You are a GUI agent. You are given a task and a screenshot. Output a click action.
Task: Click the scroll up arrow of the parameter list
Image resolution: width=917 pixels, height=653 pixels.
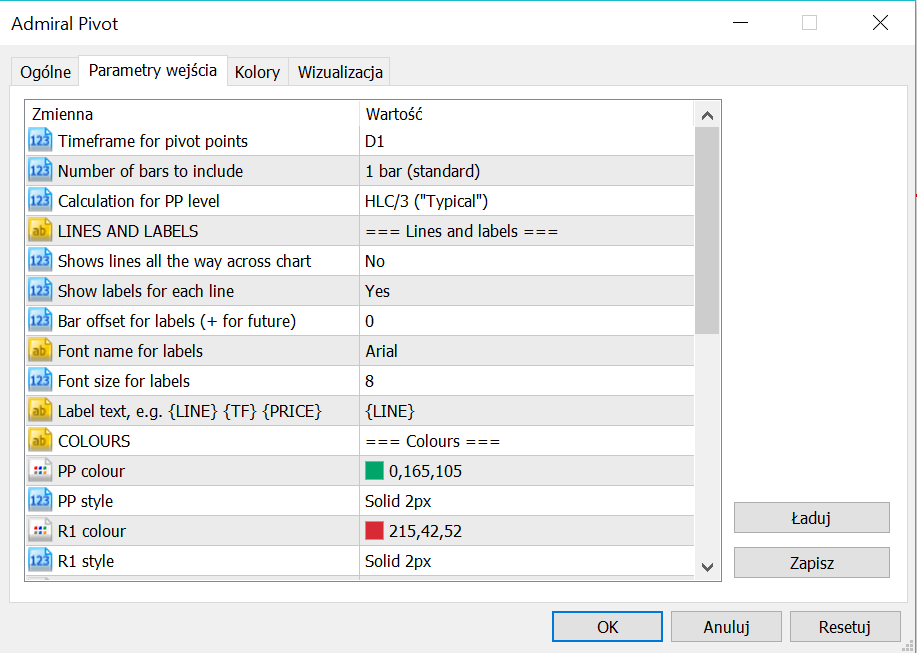point(707,115)
